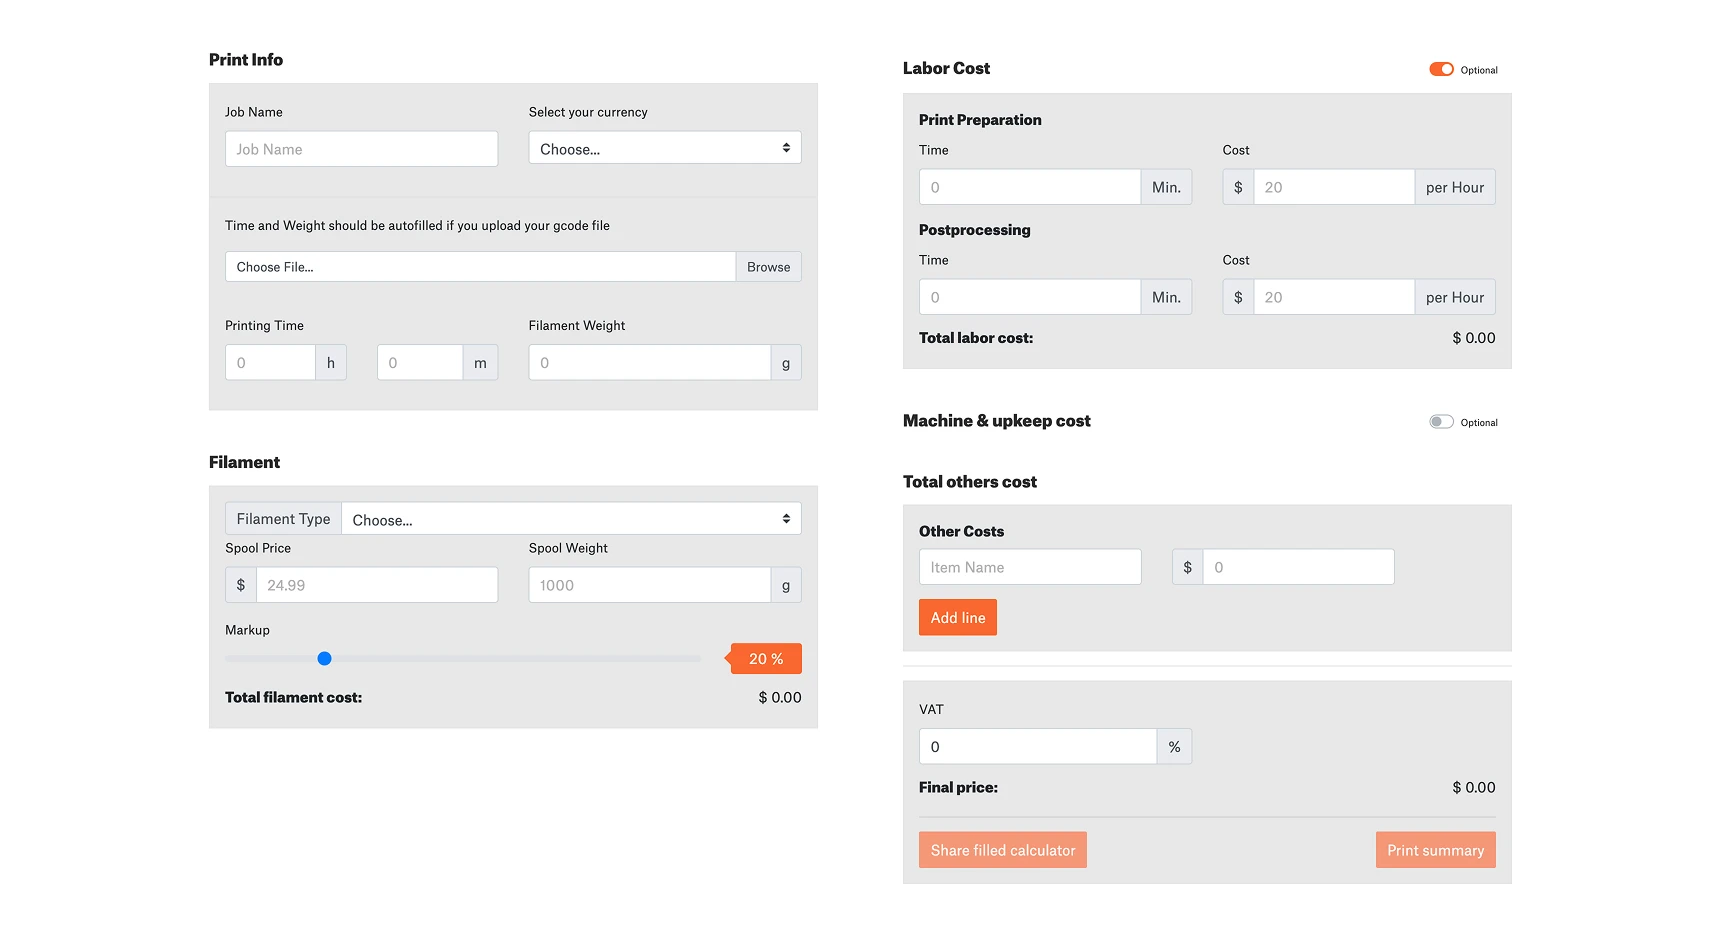Click the Add line button
The height and width of the screenshot is (930, 1728).
pyautogui.click(x=958, y=617)
